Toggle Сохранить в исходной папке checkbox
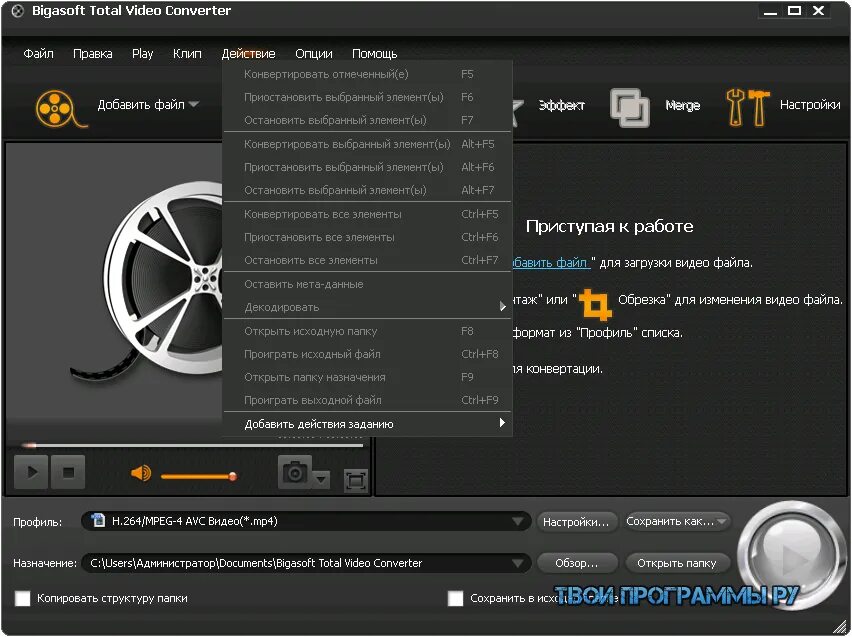Image resolution: width=852 pixels, height=637 pixels. (455, 598)
